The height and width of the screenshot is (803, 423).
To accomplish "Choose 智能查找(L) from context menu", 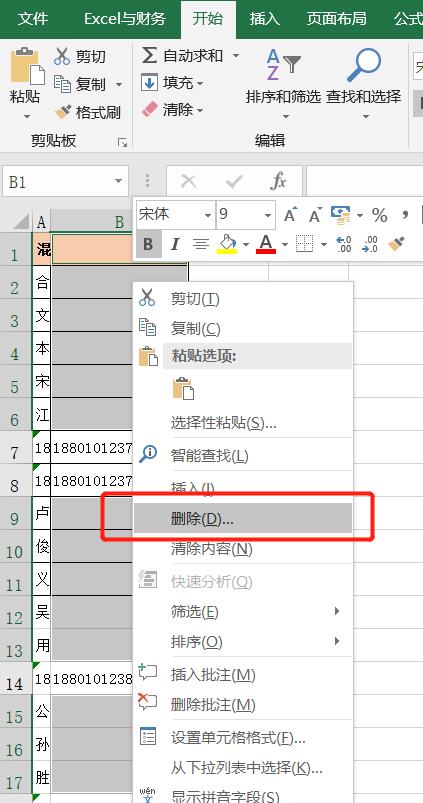I will pos(243,455).
